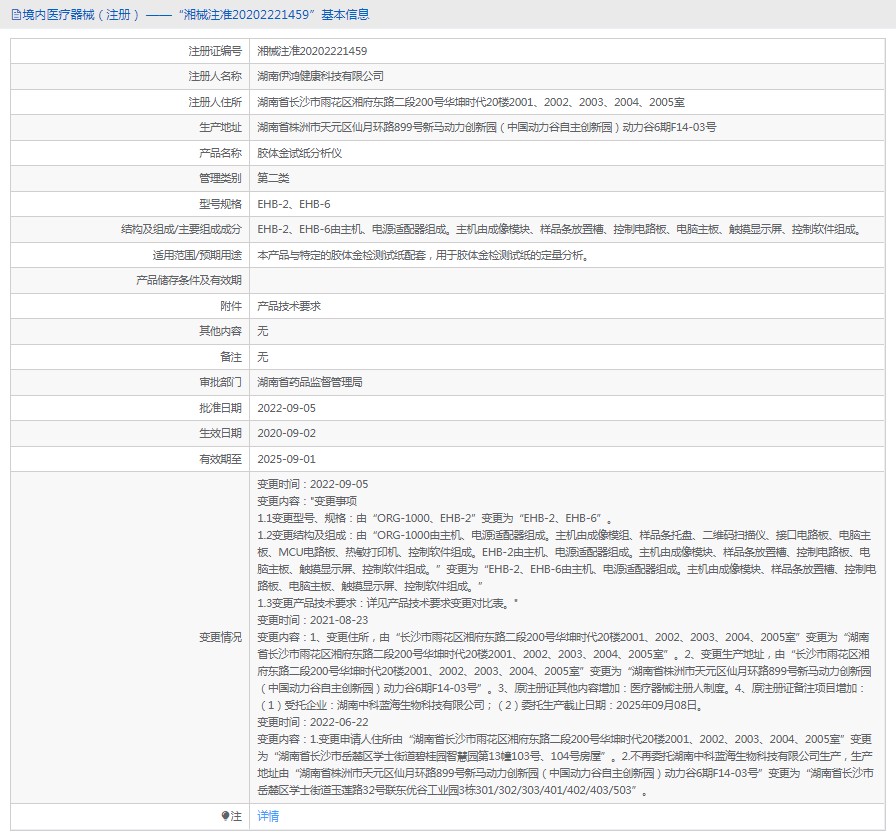Image resolution: width=896 pixels, height=834 pixels.
Task: Select the line starting 1.3变更产品技术要求
Action: coord(388,603)
